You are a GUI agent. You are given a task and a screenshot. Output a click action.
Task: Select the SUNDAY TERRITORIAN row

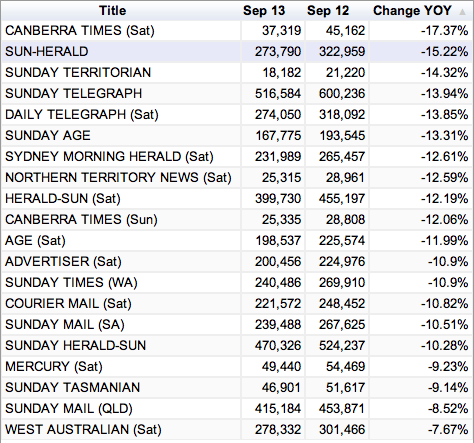(237, 73)
